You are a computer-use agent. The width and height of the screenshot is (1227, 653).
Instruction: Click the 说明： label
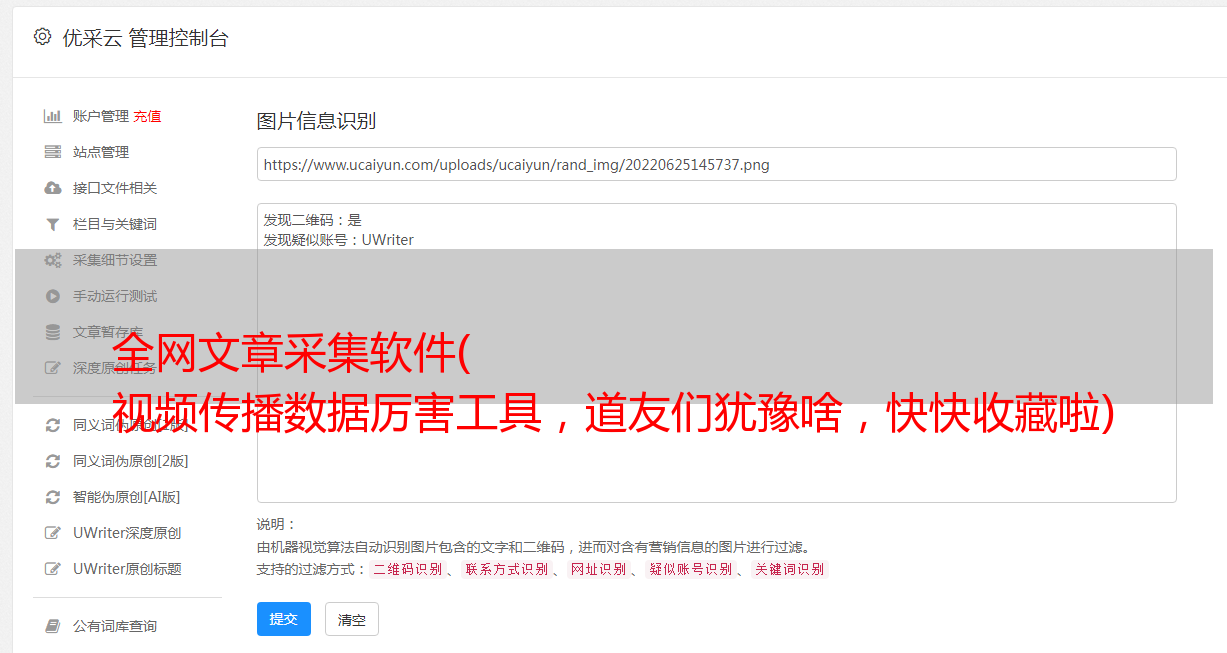pyautogui.click(x=277, y=524)
